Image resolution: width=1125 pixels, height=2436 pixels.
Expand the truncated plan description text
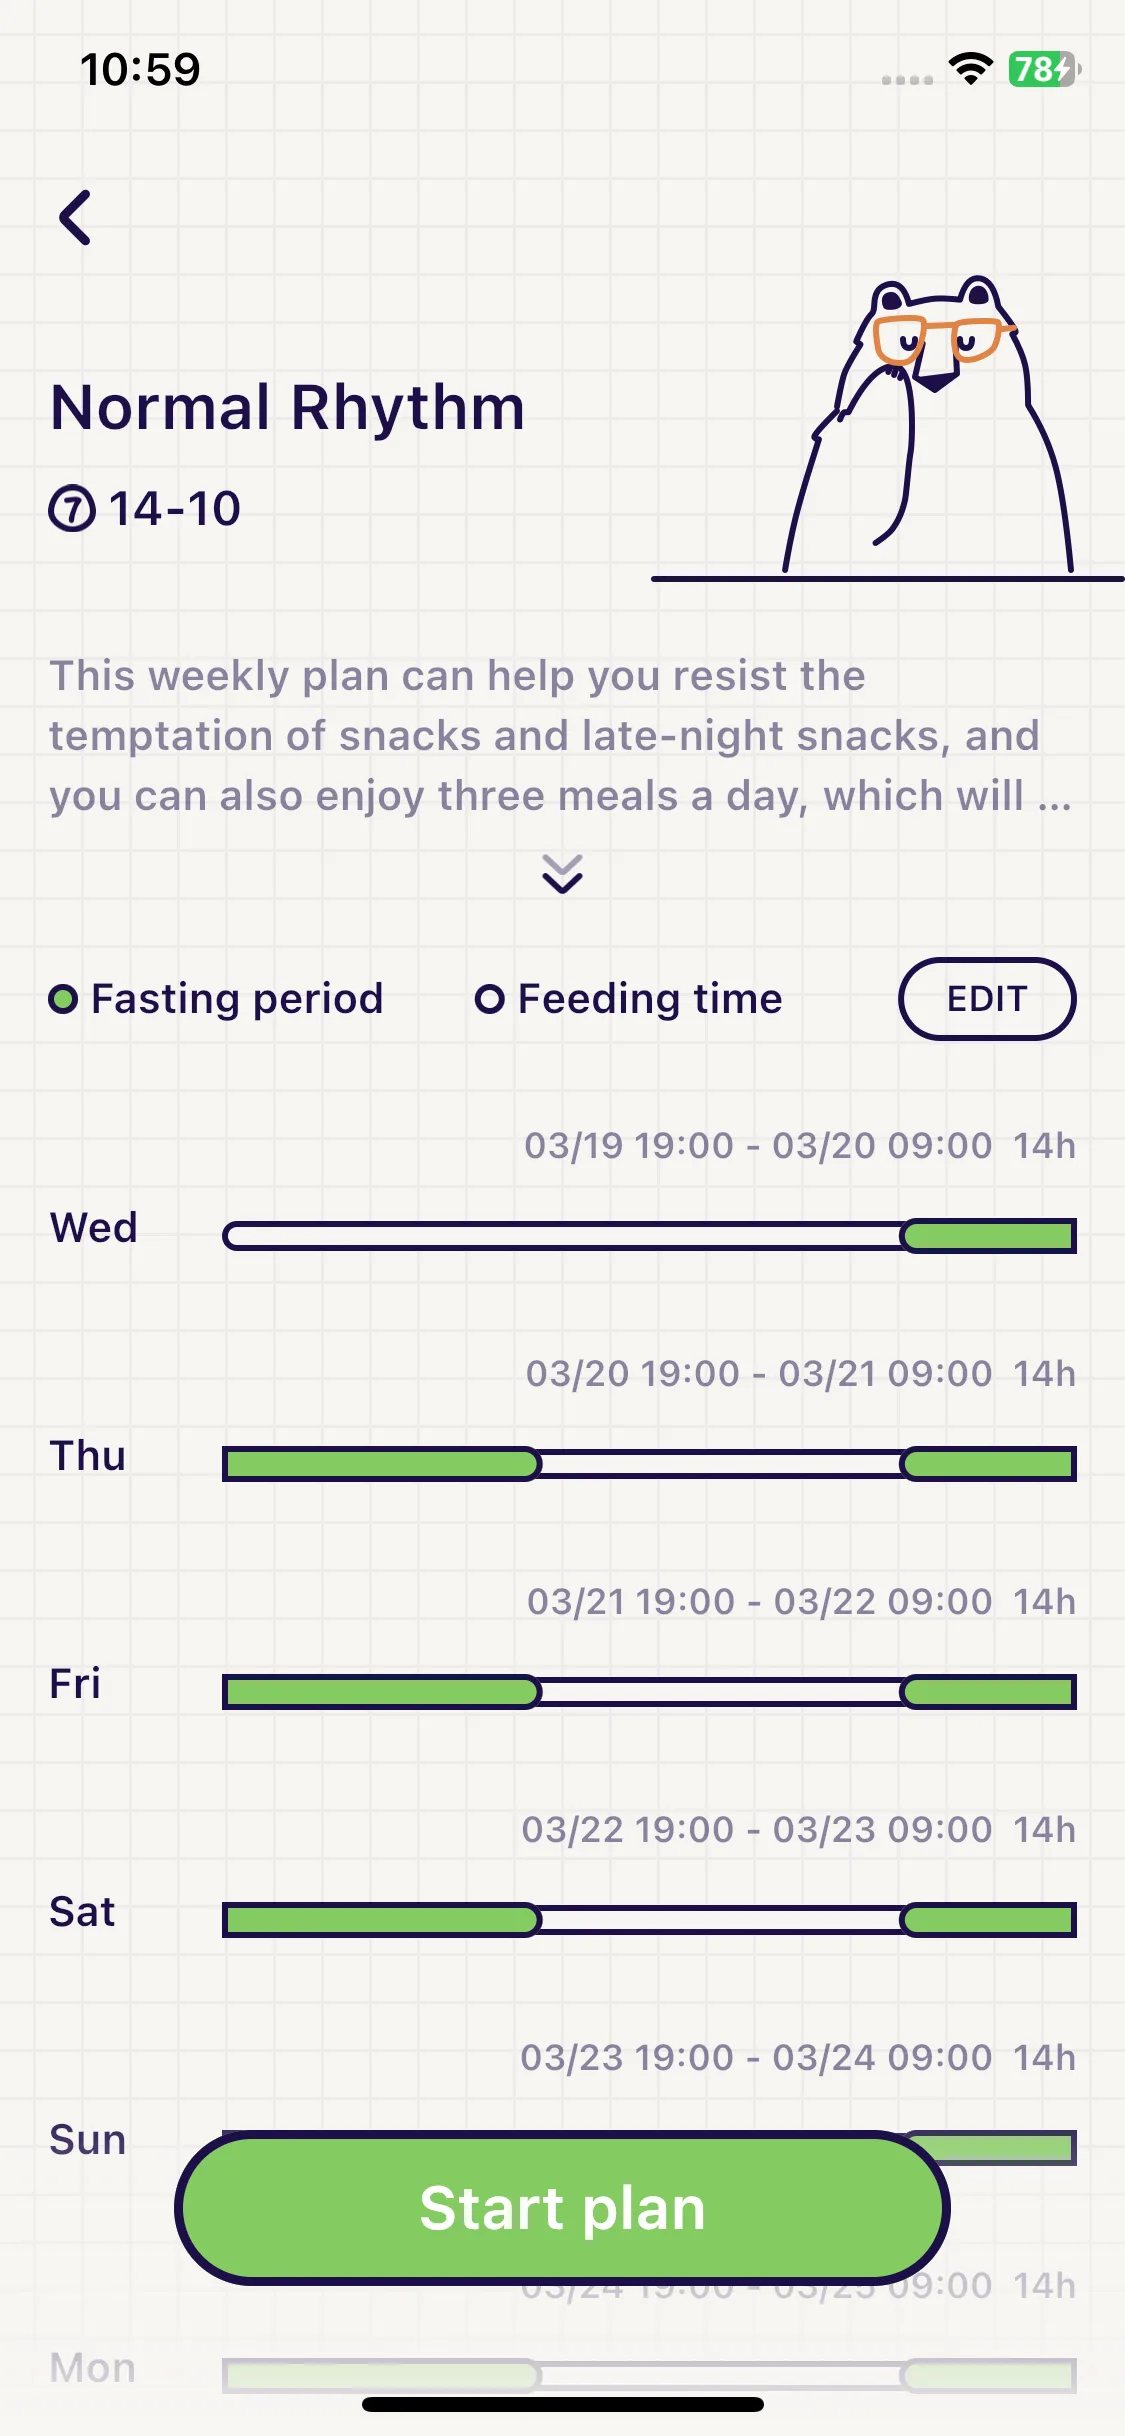pyautogui.click(x=561, y=736)
